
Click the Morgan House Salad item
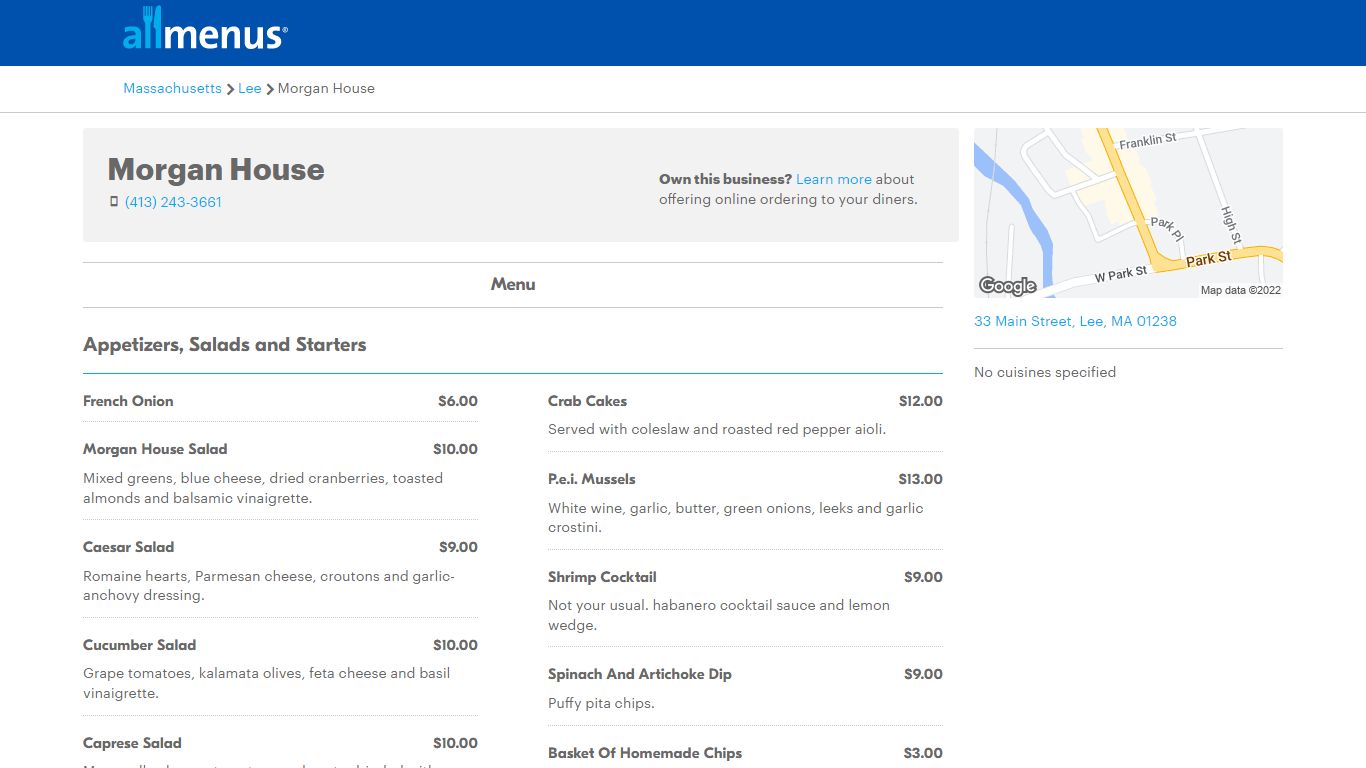155,449
